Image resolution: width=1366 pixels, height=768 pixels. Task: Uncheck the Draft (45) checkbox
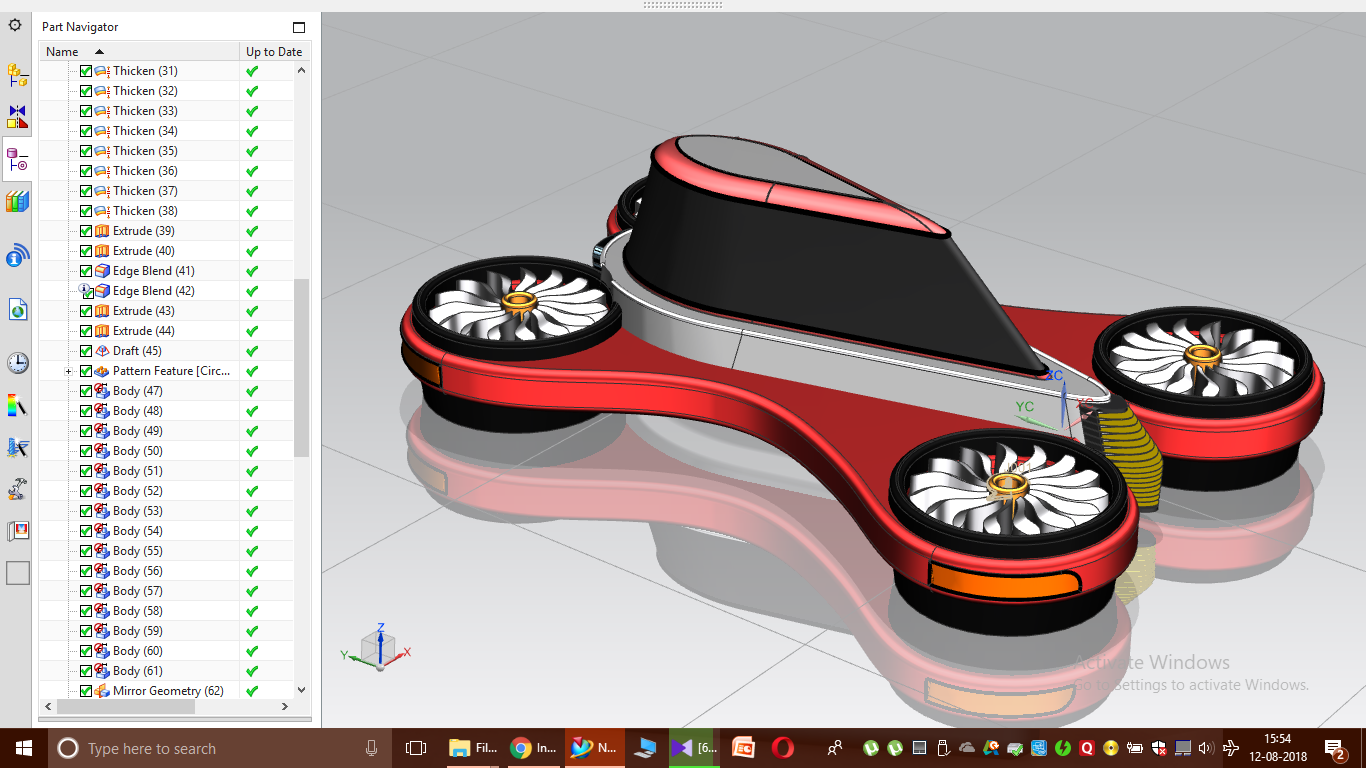pyautogui.click(x=85, y=351)
